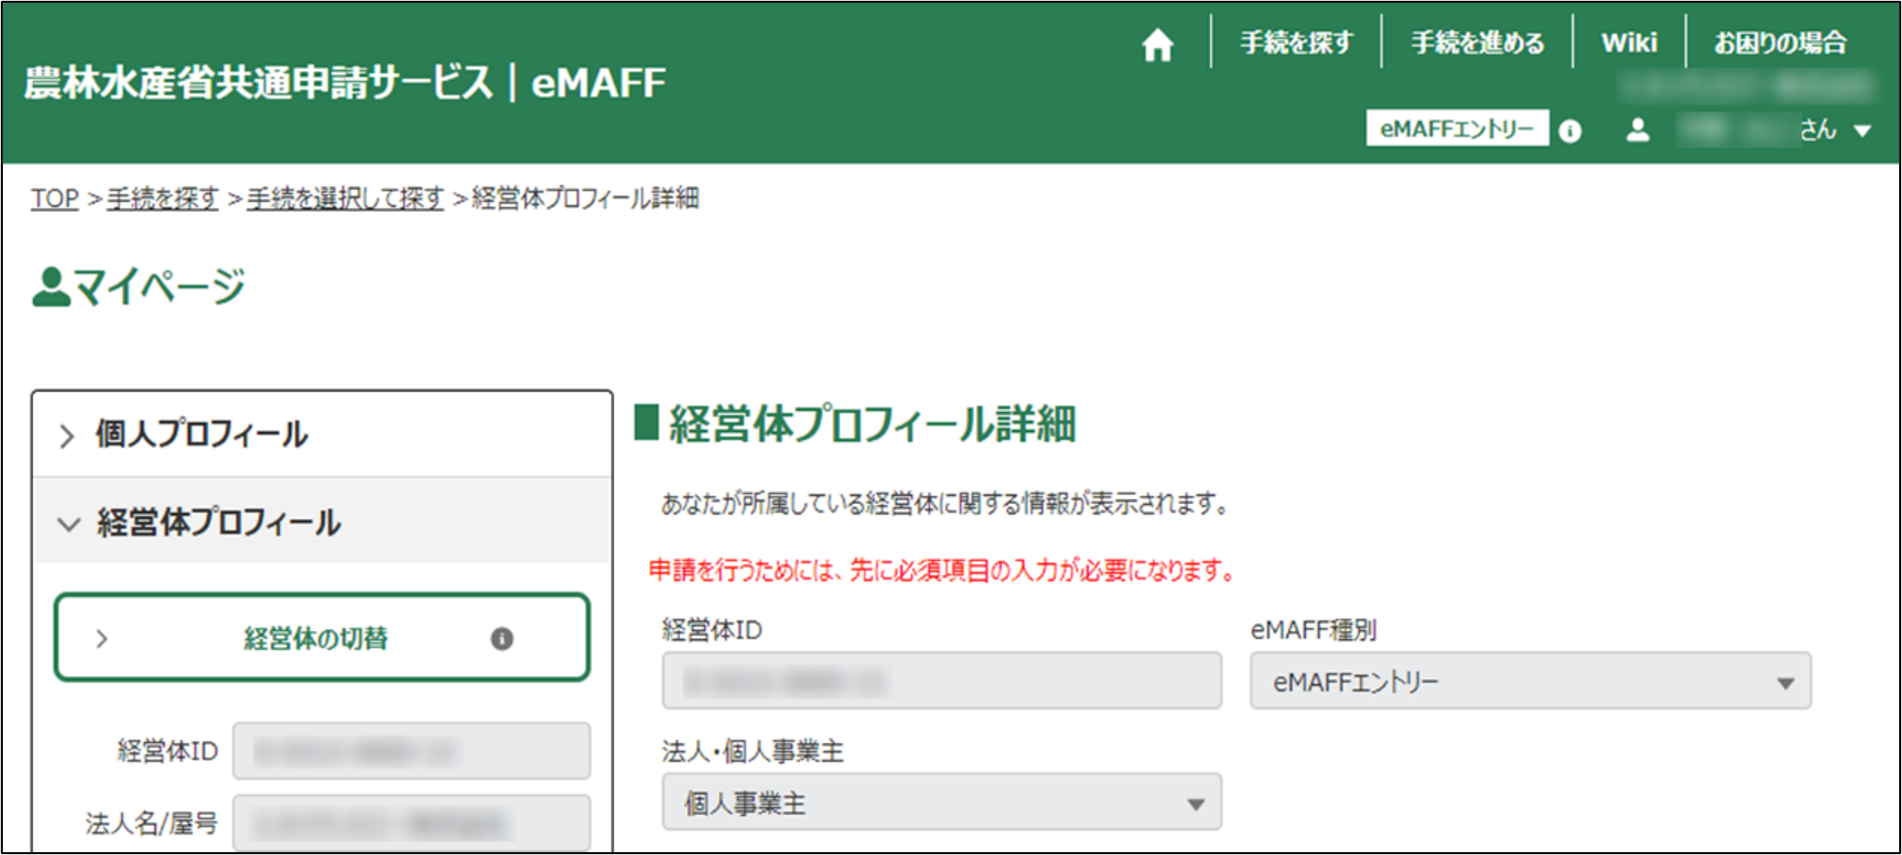Click 手続を選択して探す breadcrumb link

coord(345,199)
